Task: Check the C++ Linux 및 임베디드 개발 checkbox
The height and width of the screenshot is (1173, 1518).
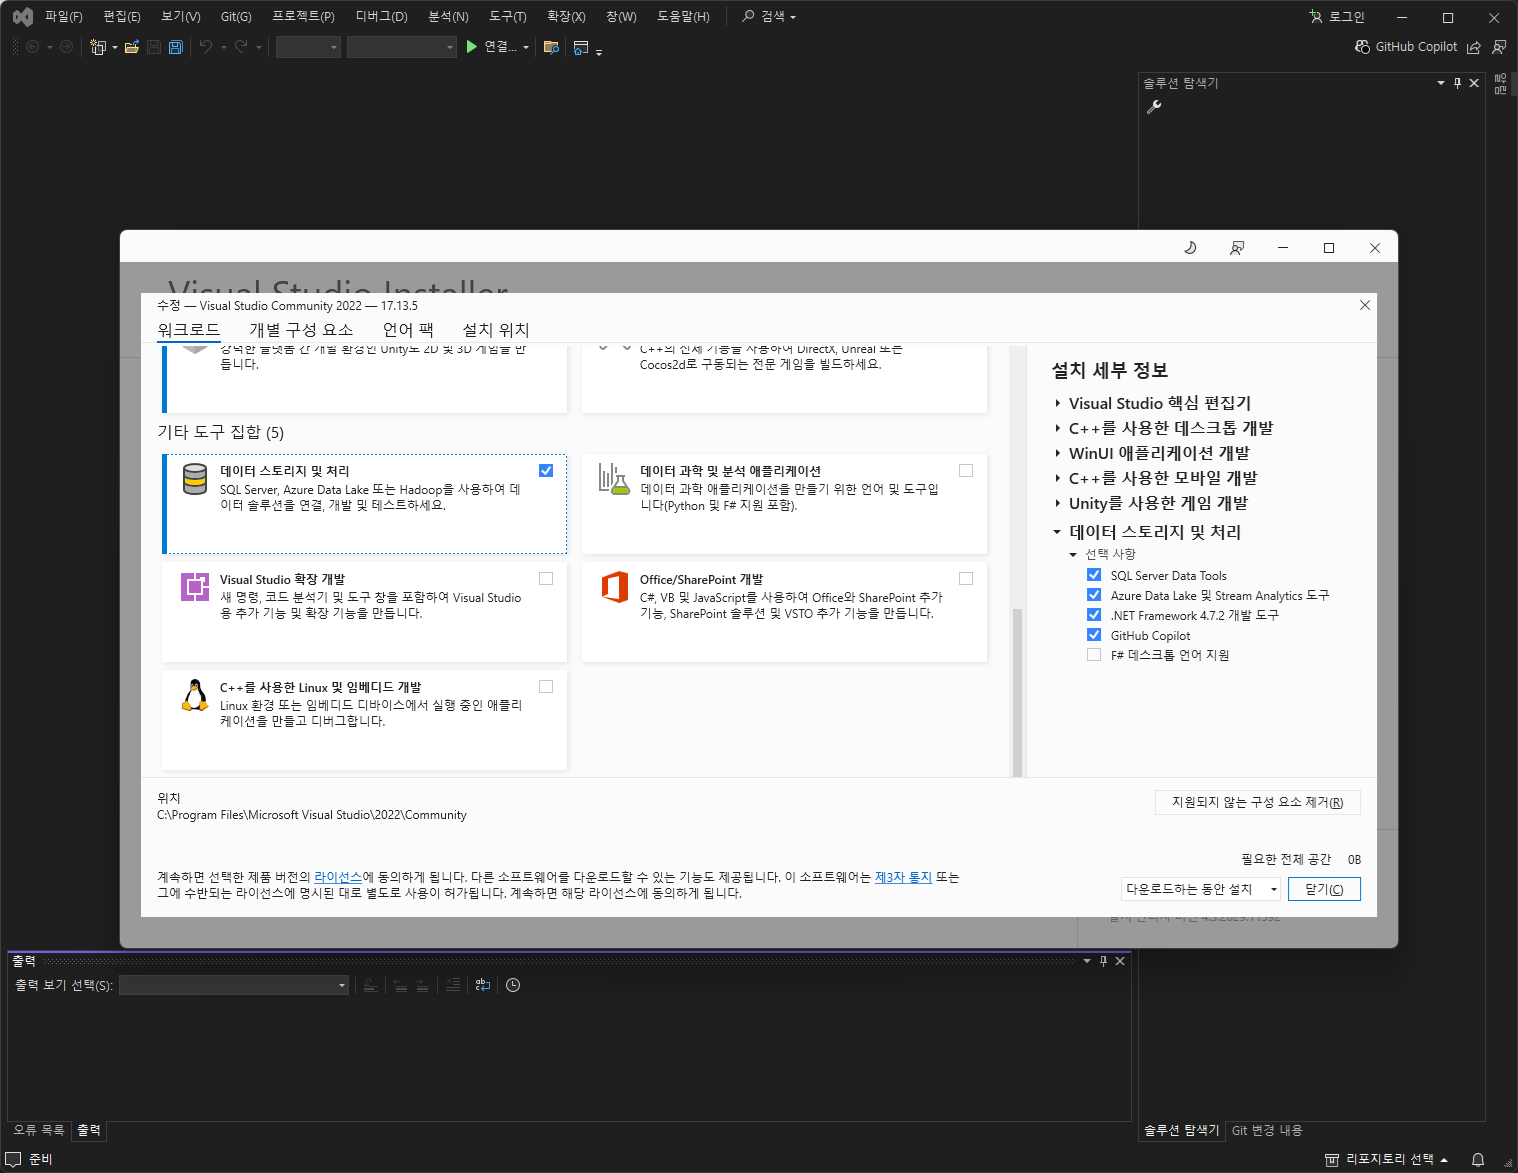Action: point(546,686)
